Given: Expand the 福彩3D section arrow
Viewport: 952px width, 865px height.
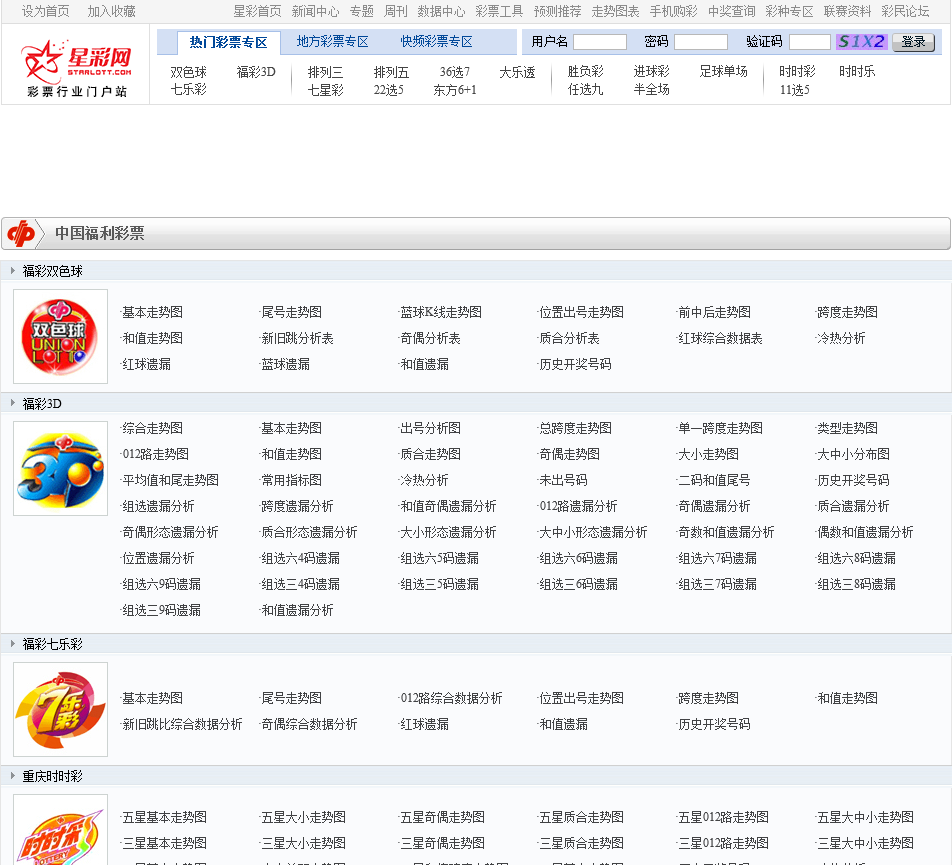Looking at the screenshot, I should 13,403.
